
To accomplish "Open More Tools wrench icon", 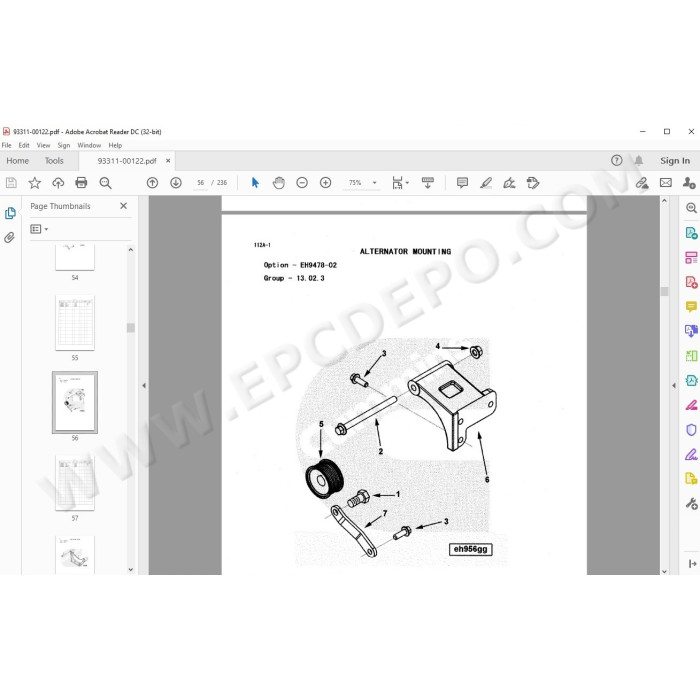I will [691, 504].
